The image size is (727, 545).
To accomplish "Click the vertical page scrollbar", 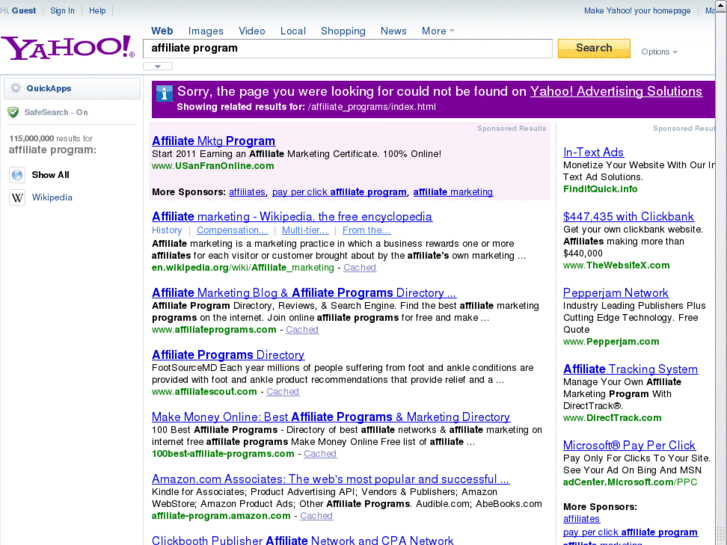I will pos(721,272).
